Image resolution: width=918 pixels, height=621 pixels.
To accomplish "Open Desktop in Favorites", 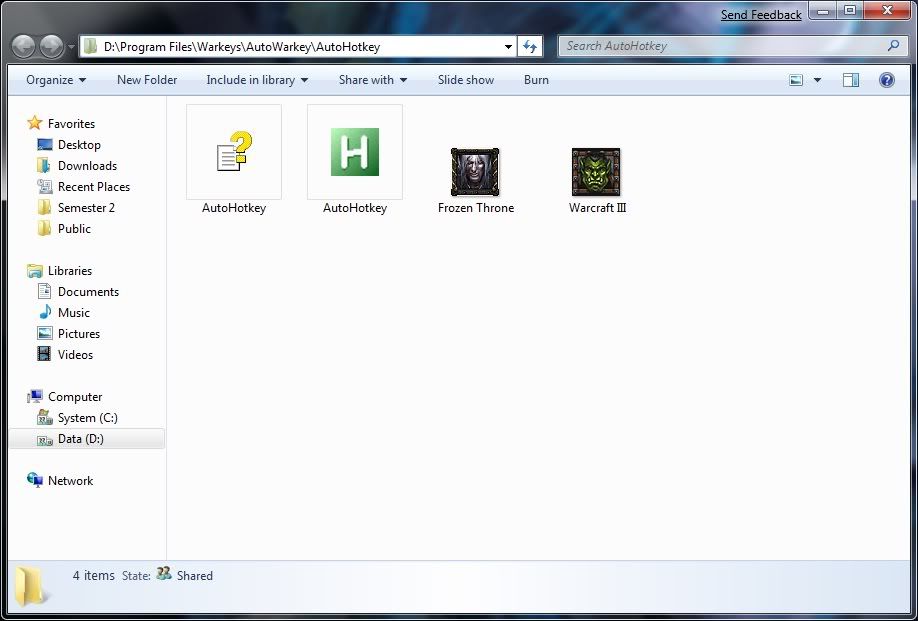I will [x=79, y=145].
